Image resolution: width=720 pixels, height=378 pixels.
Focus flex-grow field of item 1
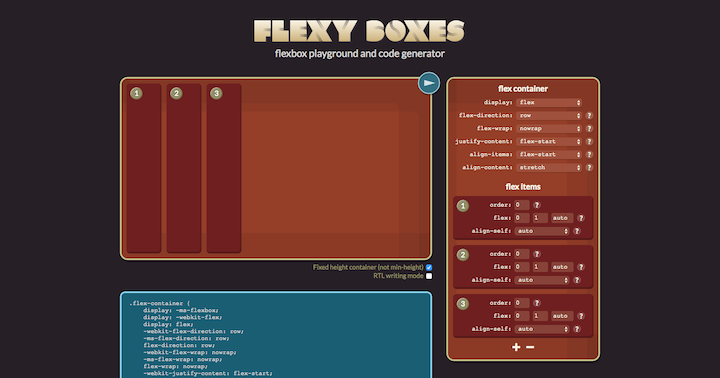pyautogui.click(x=522, y=218)
